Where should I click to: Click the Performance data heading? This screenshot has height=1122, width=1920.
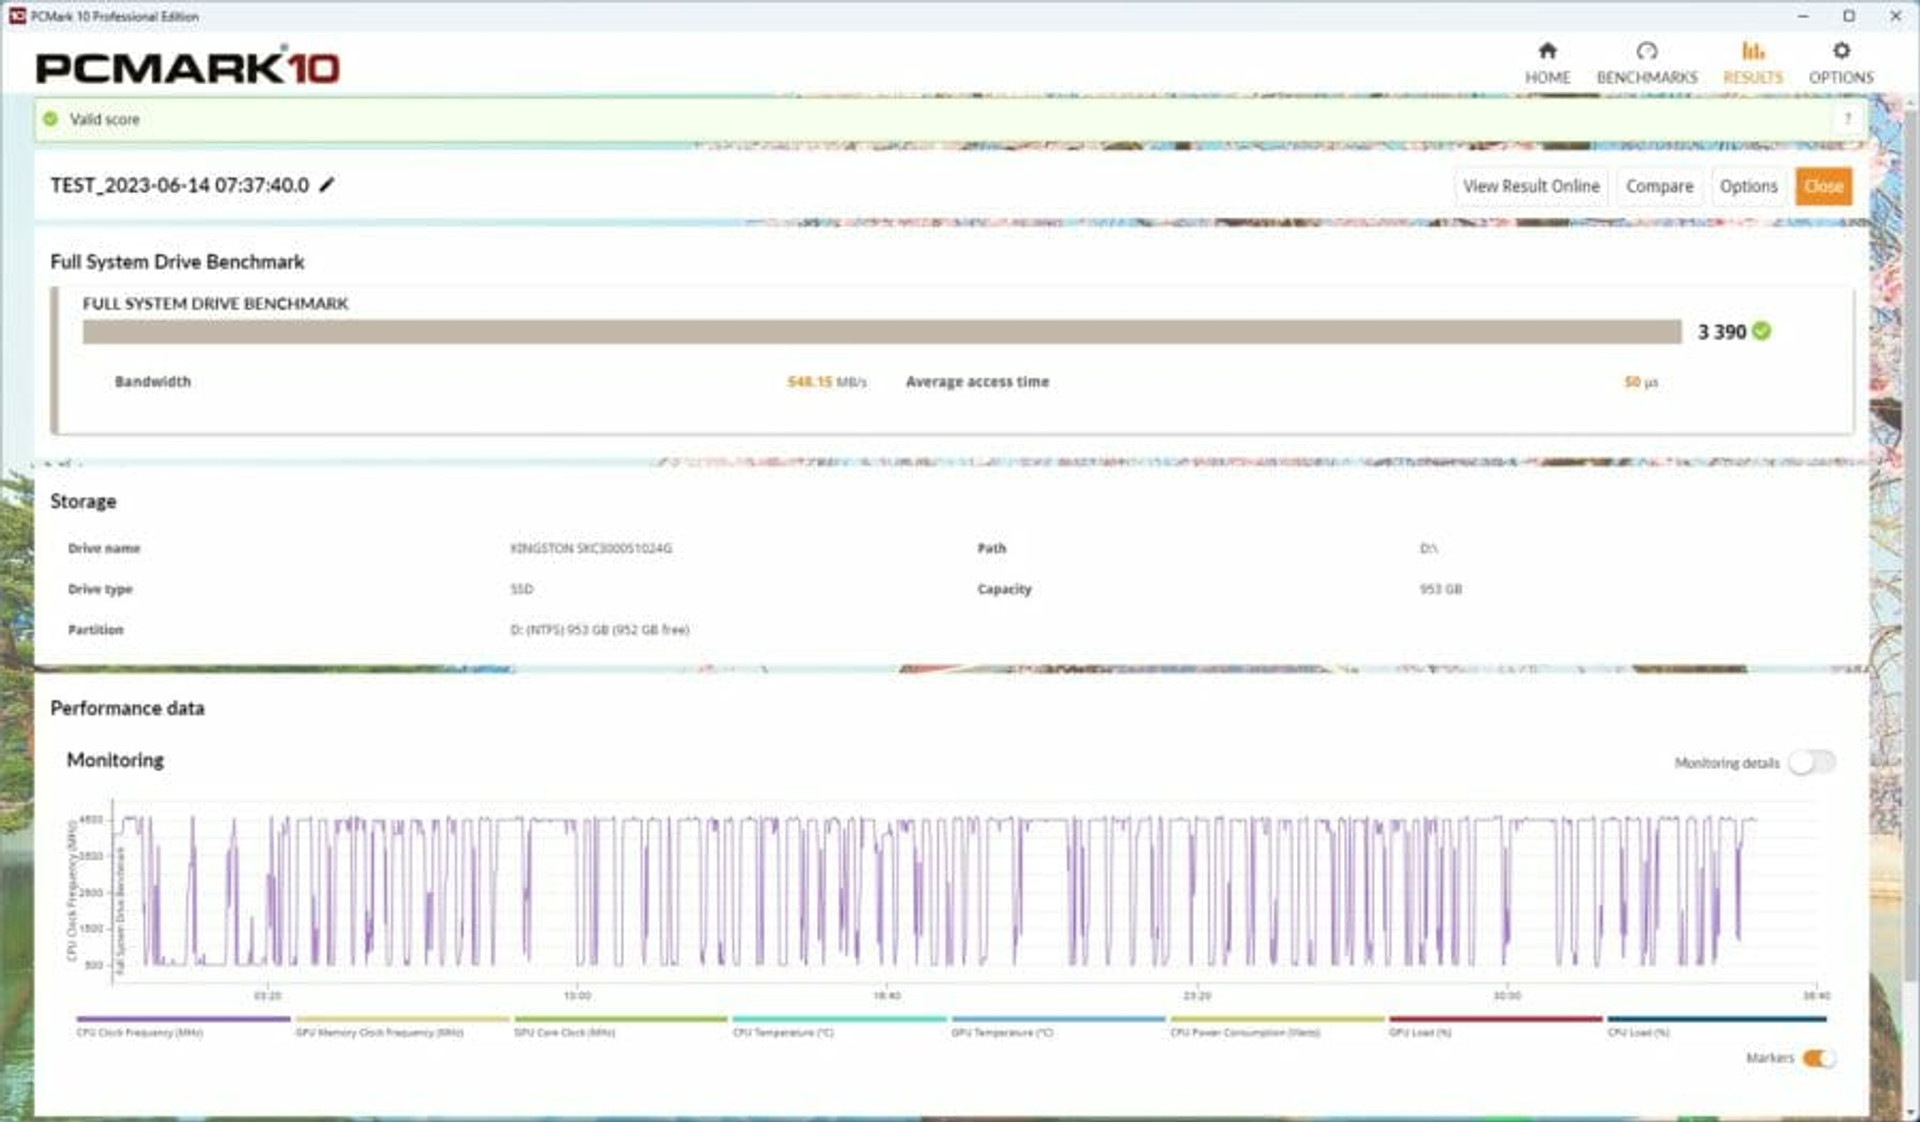[127, 708]
